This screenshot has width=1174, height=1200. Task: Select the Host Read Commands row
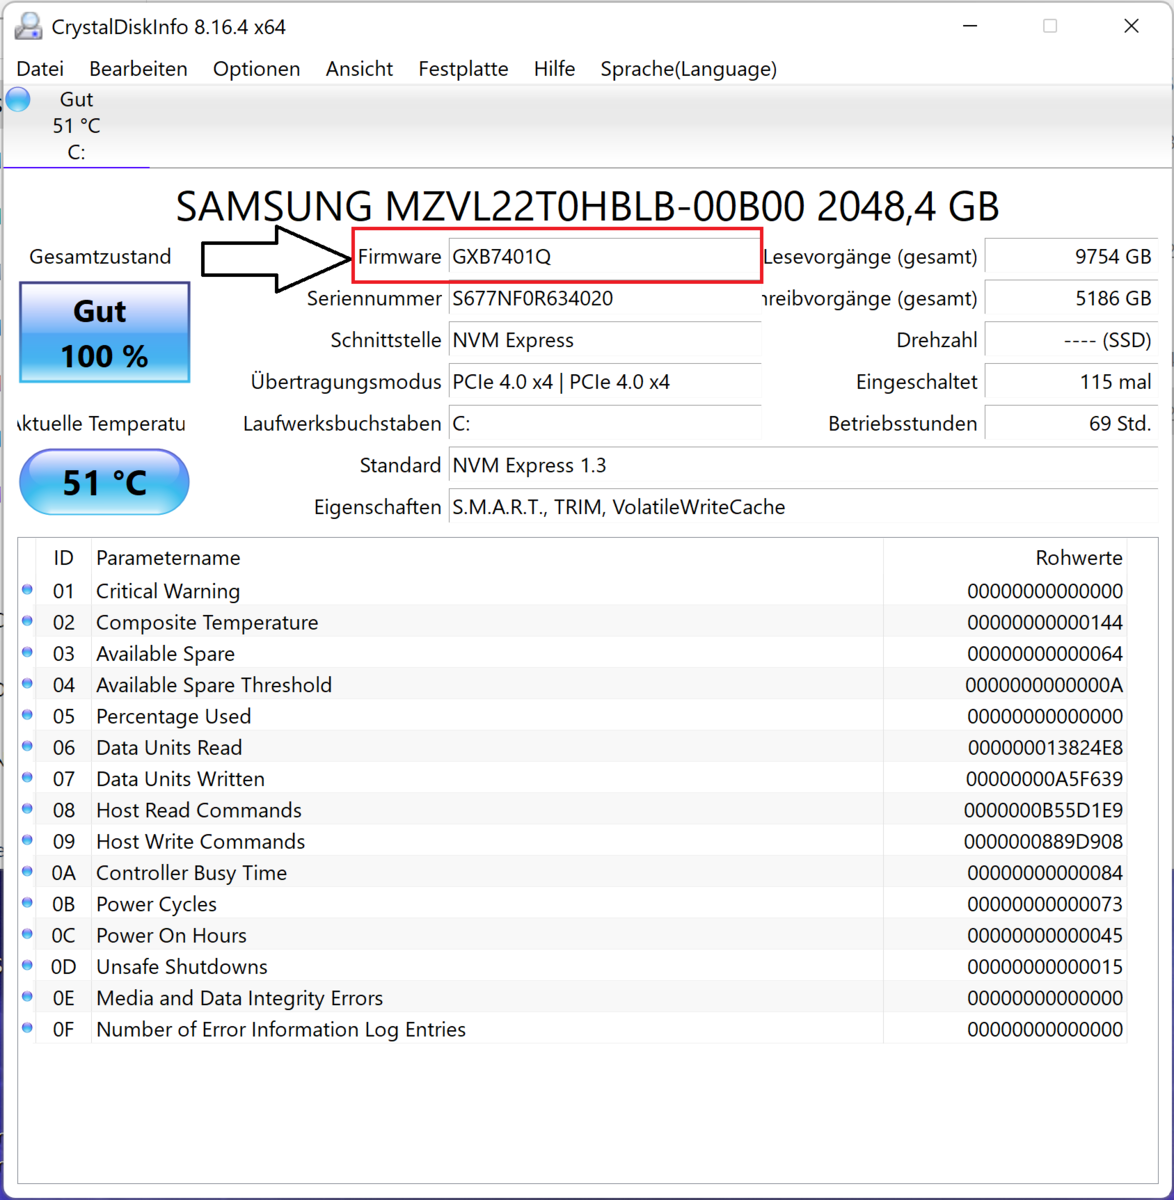tap(572, 810)
